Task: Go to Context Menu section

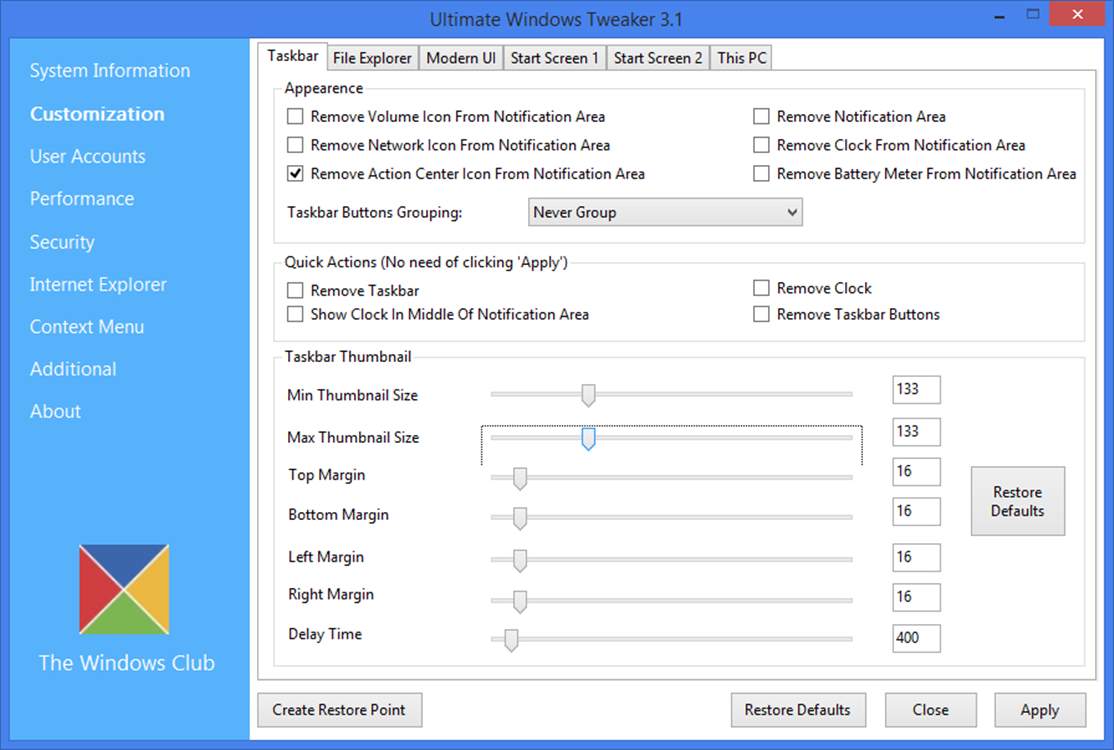Action: 87,327
